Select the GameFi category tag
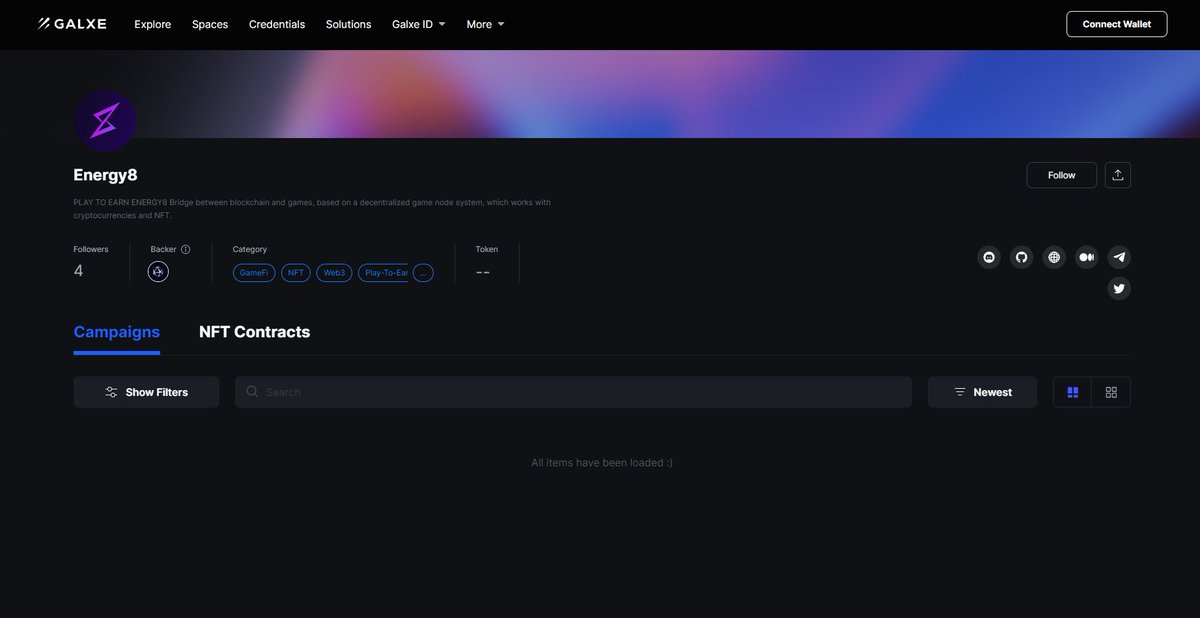 point(254,273)
